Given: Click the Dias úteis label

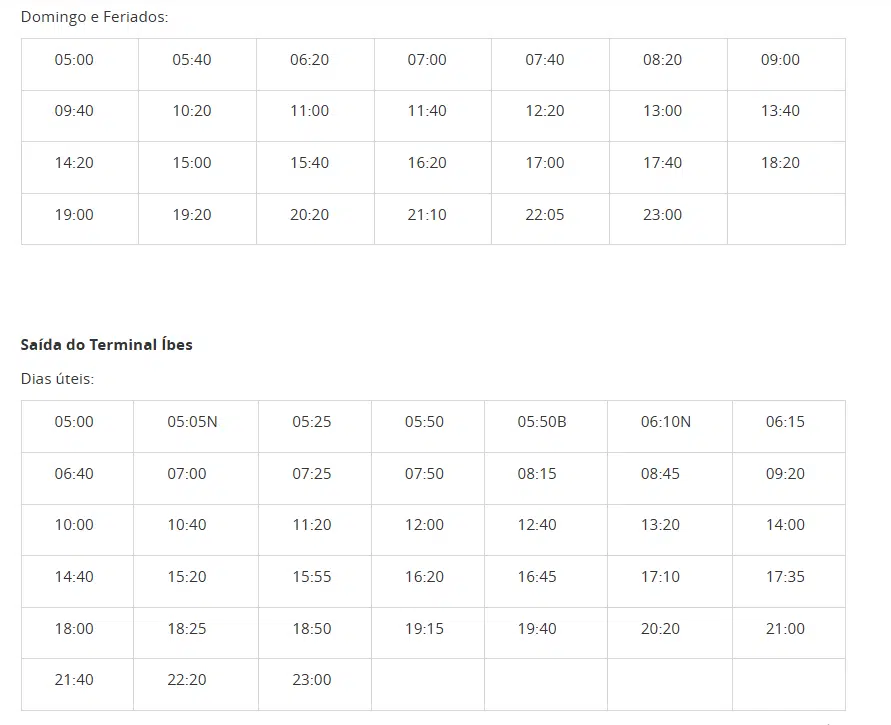Looking at the screenshot, I should [57, 380].
